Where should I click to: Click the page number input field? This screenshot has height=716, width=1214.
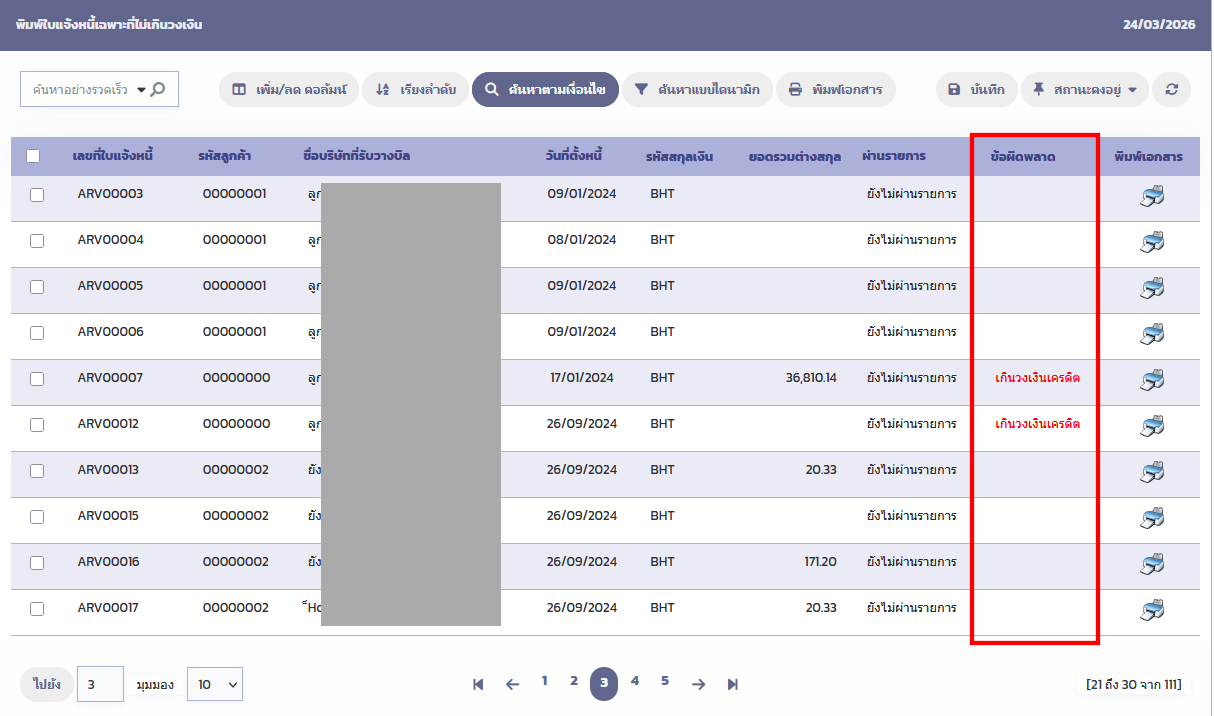tap(100, 684)
